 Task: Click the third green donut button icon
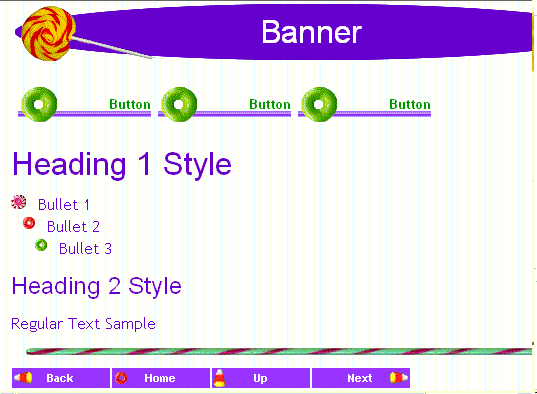[319, 104]
